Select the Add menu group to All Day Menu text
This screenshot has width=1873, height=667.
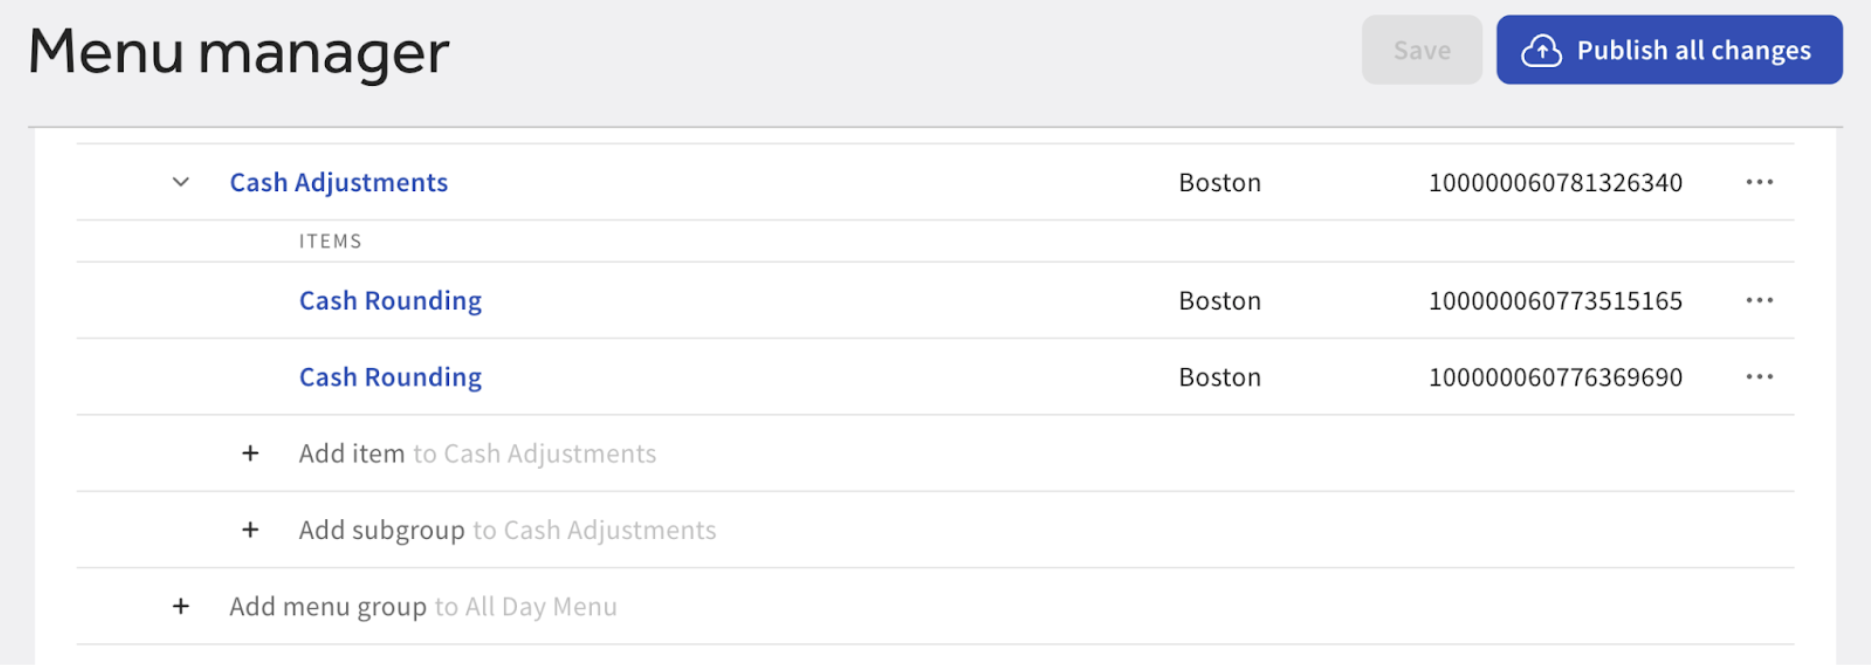423,607
